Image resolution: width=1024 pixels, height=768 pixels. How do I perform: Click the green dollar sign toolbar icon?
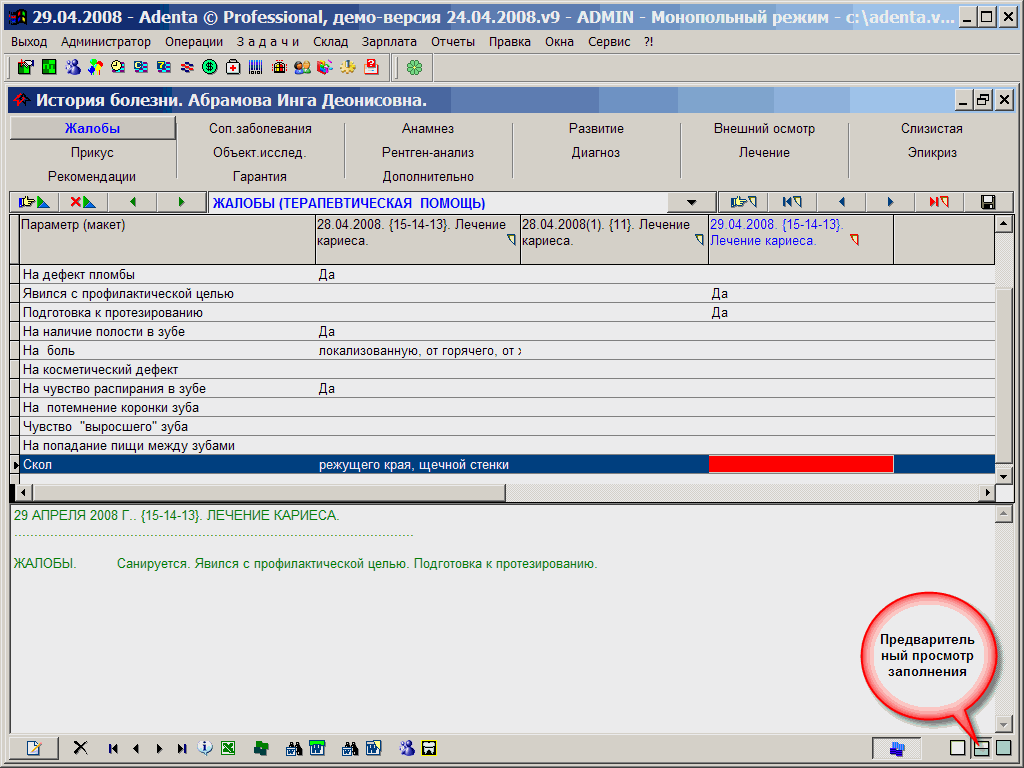click(210, 67)
